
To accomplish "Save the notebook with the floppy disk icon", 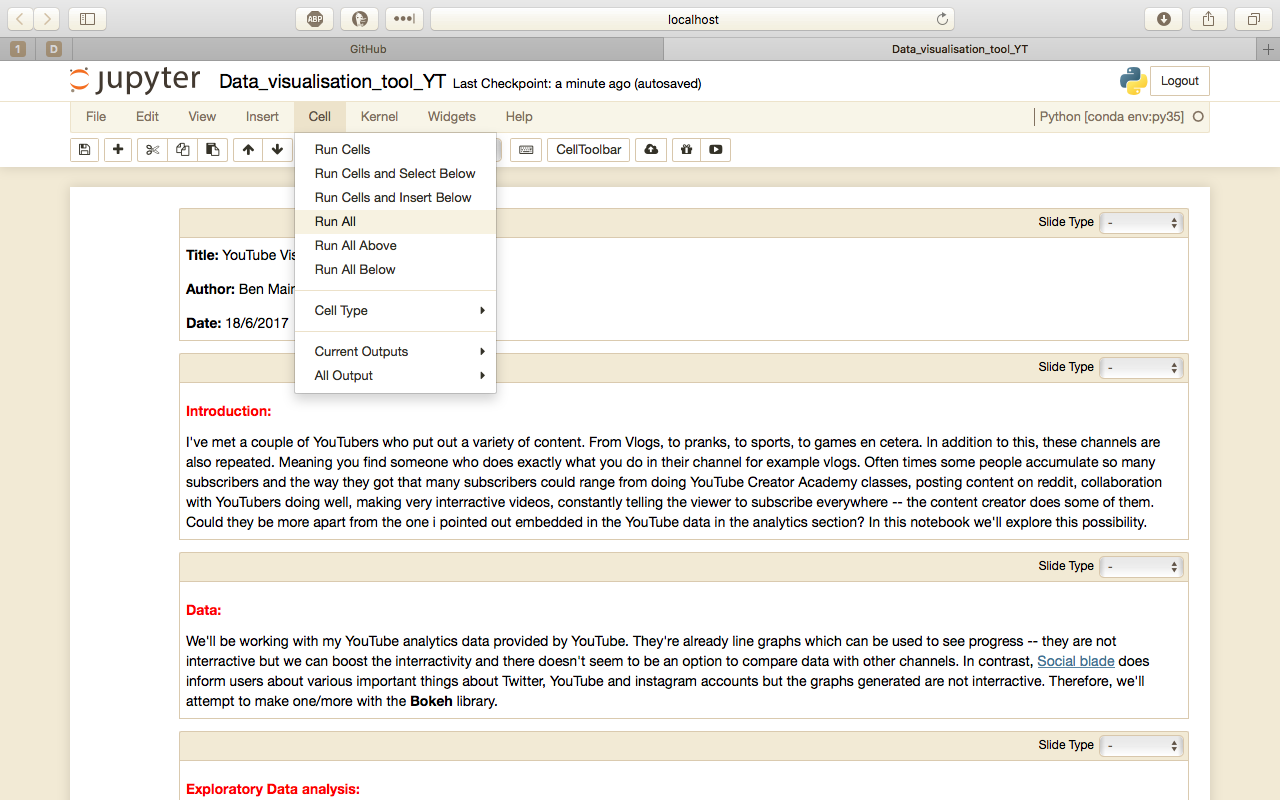I will pyautogui.click(x=84, y=150).
